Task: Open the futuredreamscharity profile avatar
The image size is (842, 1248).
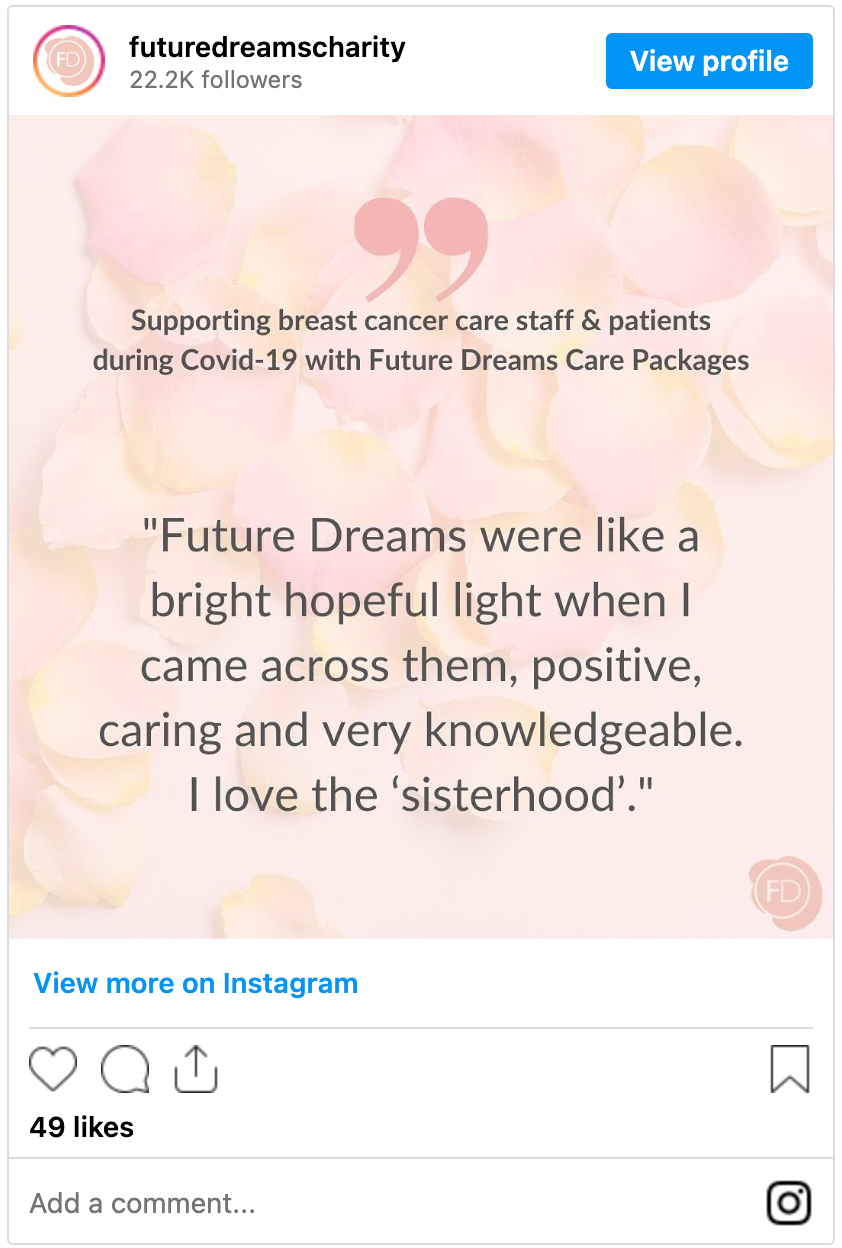Action: (69, 61)
